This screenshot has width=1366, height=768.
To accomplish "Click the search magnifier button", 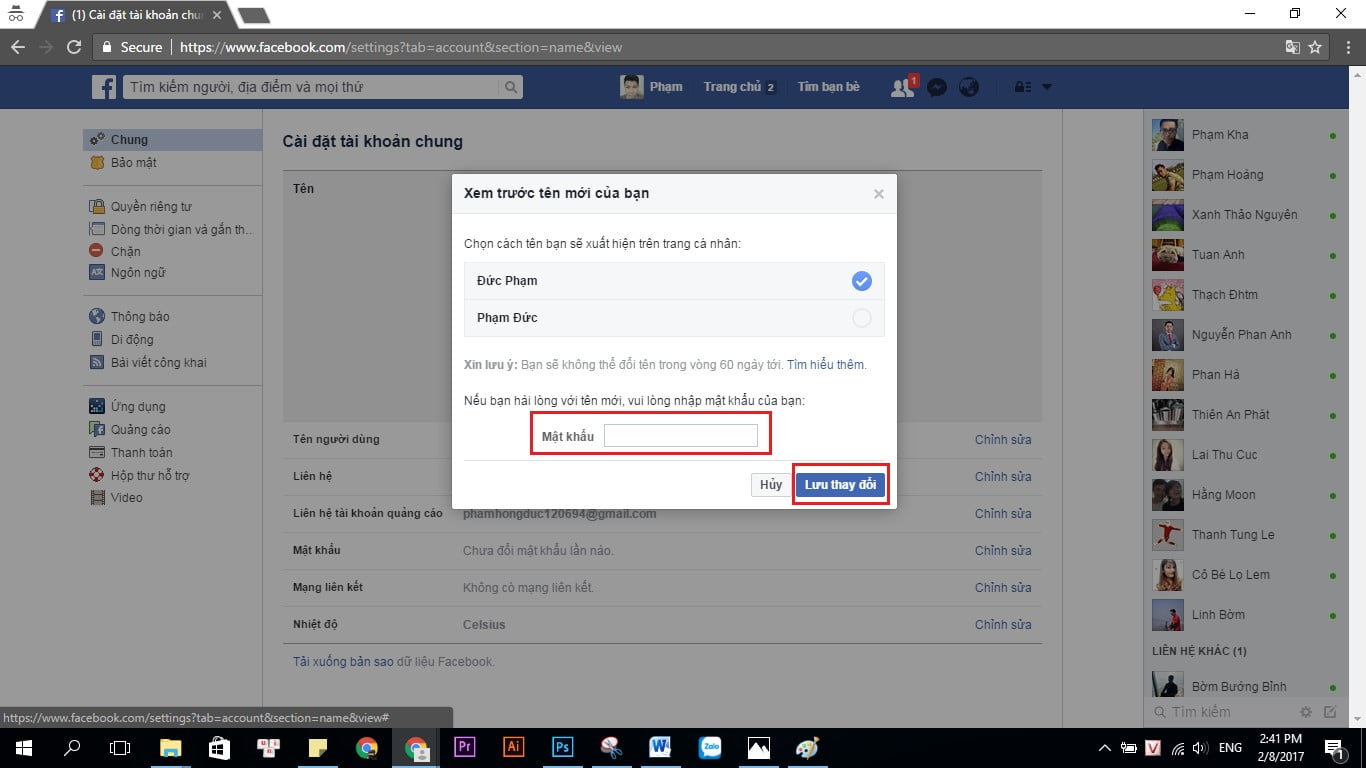I will [x=511, y=87].
